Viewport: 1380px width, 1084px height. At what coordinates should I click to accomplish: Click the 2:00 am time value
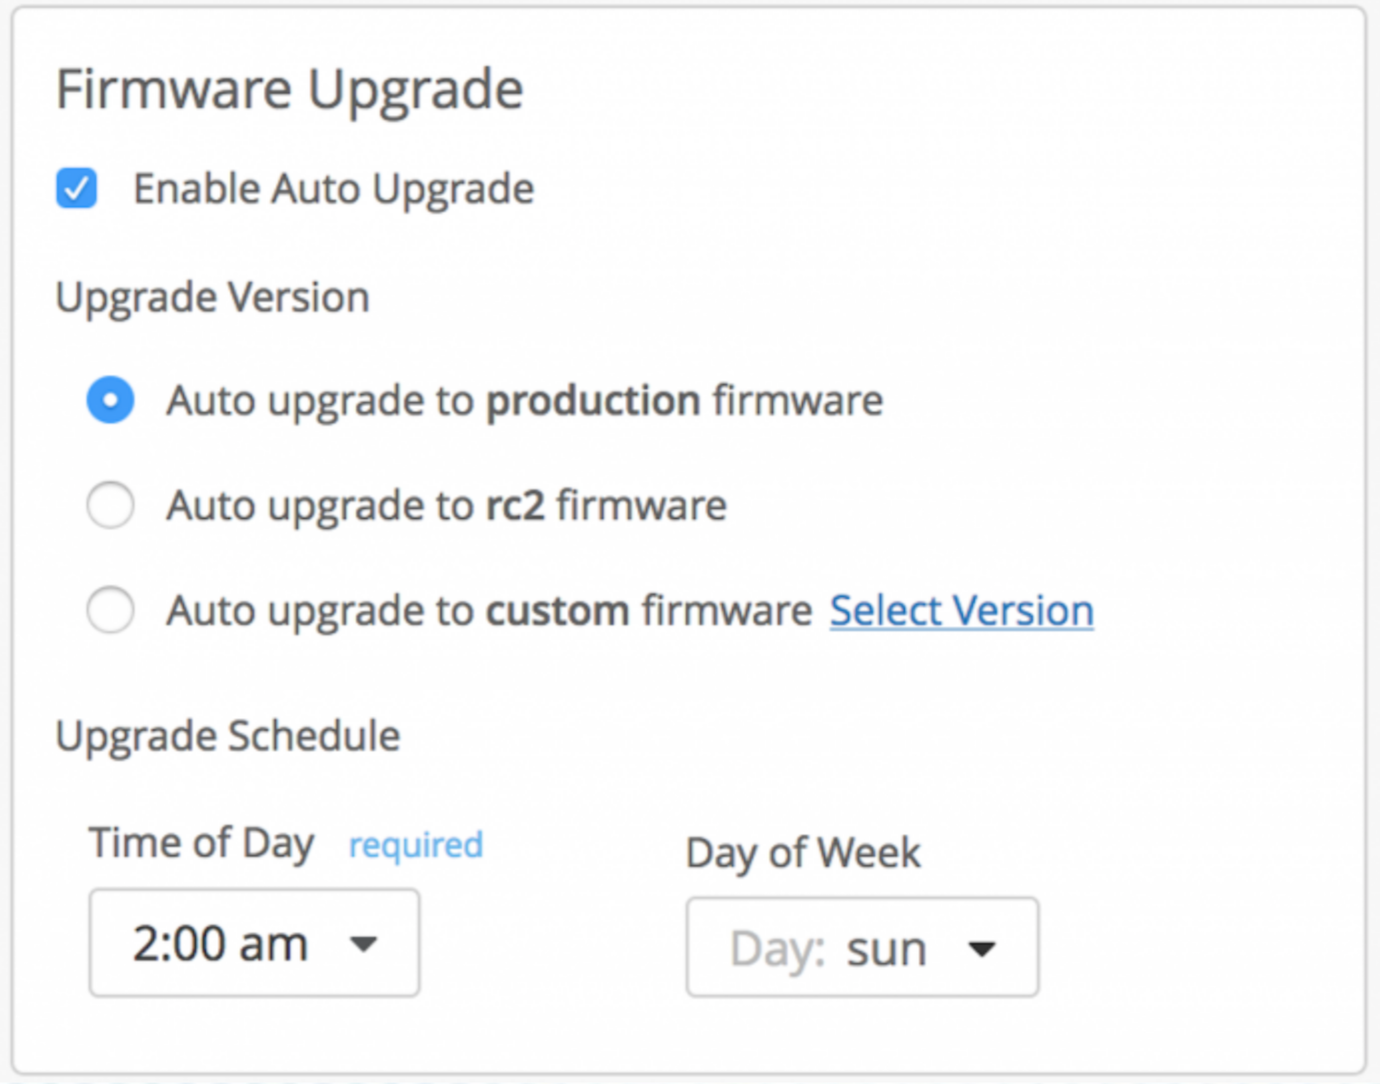coord(220,943)
